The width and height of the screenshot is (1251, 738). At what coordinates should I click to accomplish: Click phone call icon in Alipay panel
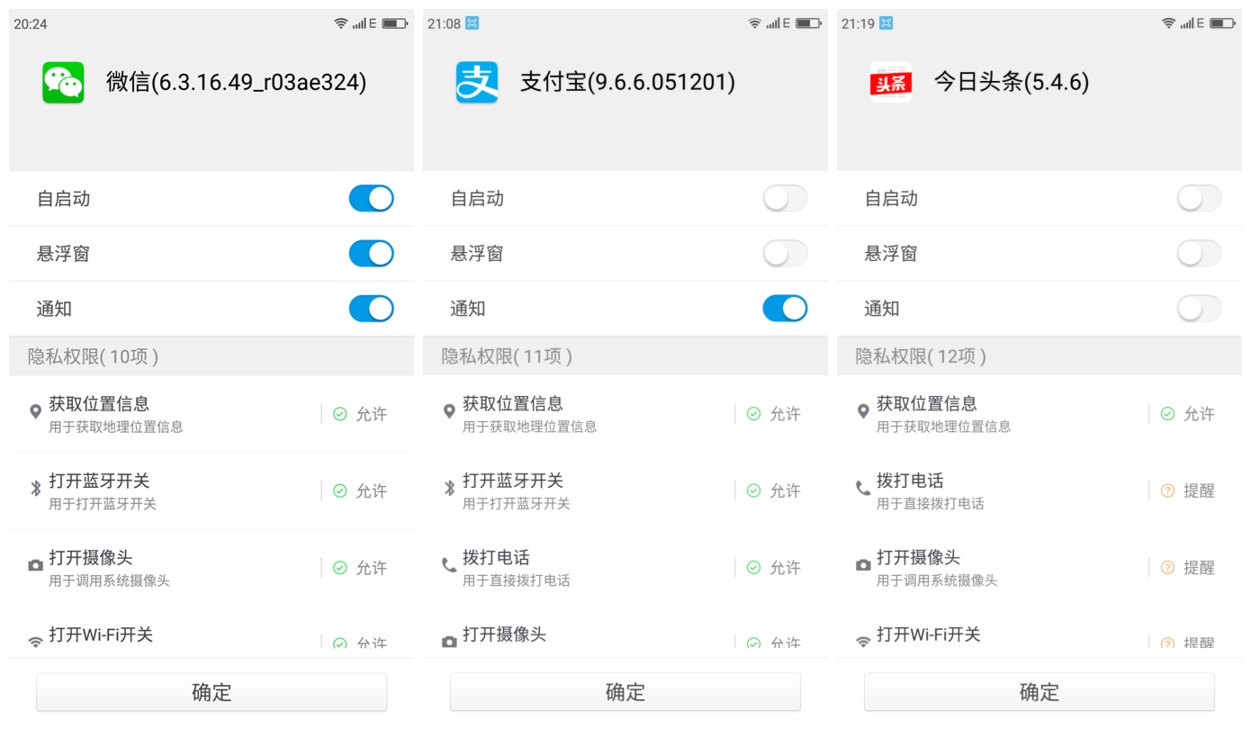[x=449, y=566]
